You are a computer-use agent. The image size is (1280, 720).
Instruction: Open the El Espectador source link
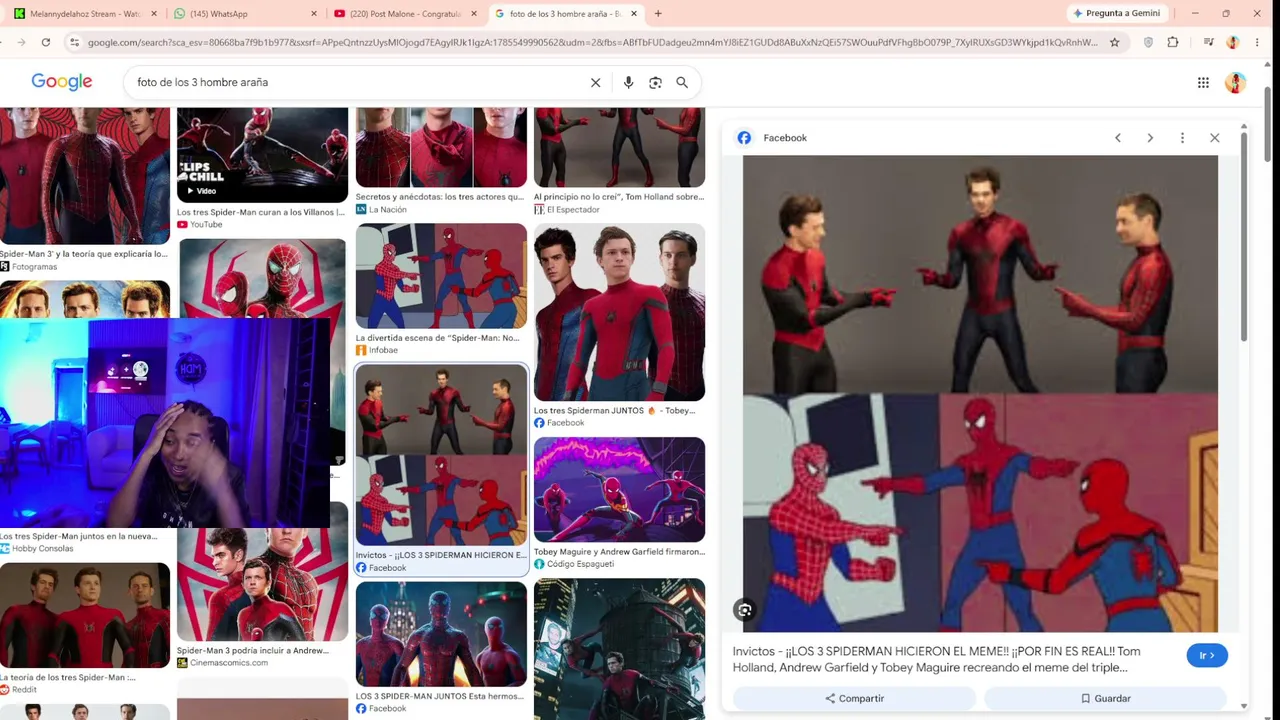click(x=567, y=210)
